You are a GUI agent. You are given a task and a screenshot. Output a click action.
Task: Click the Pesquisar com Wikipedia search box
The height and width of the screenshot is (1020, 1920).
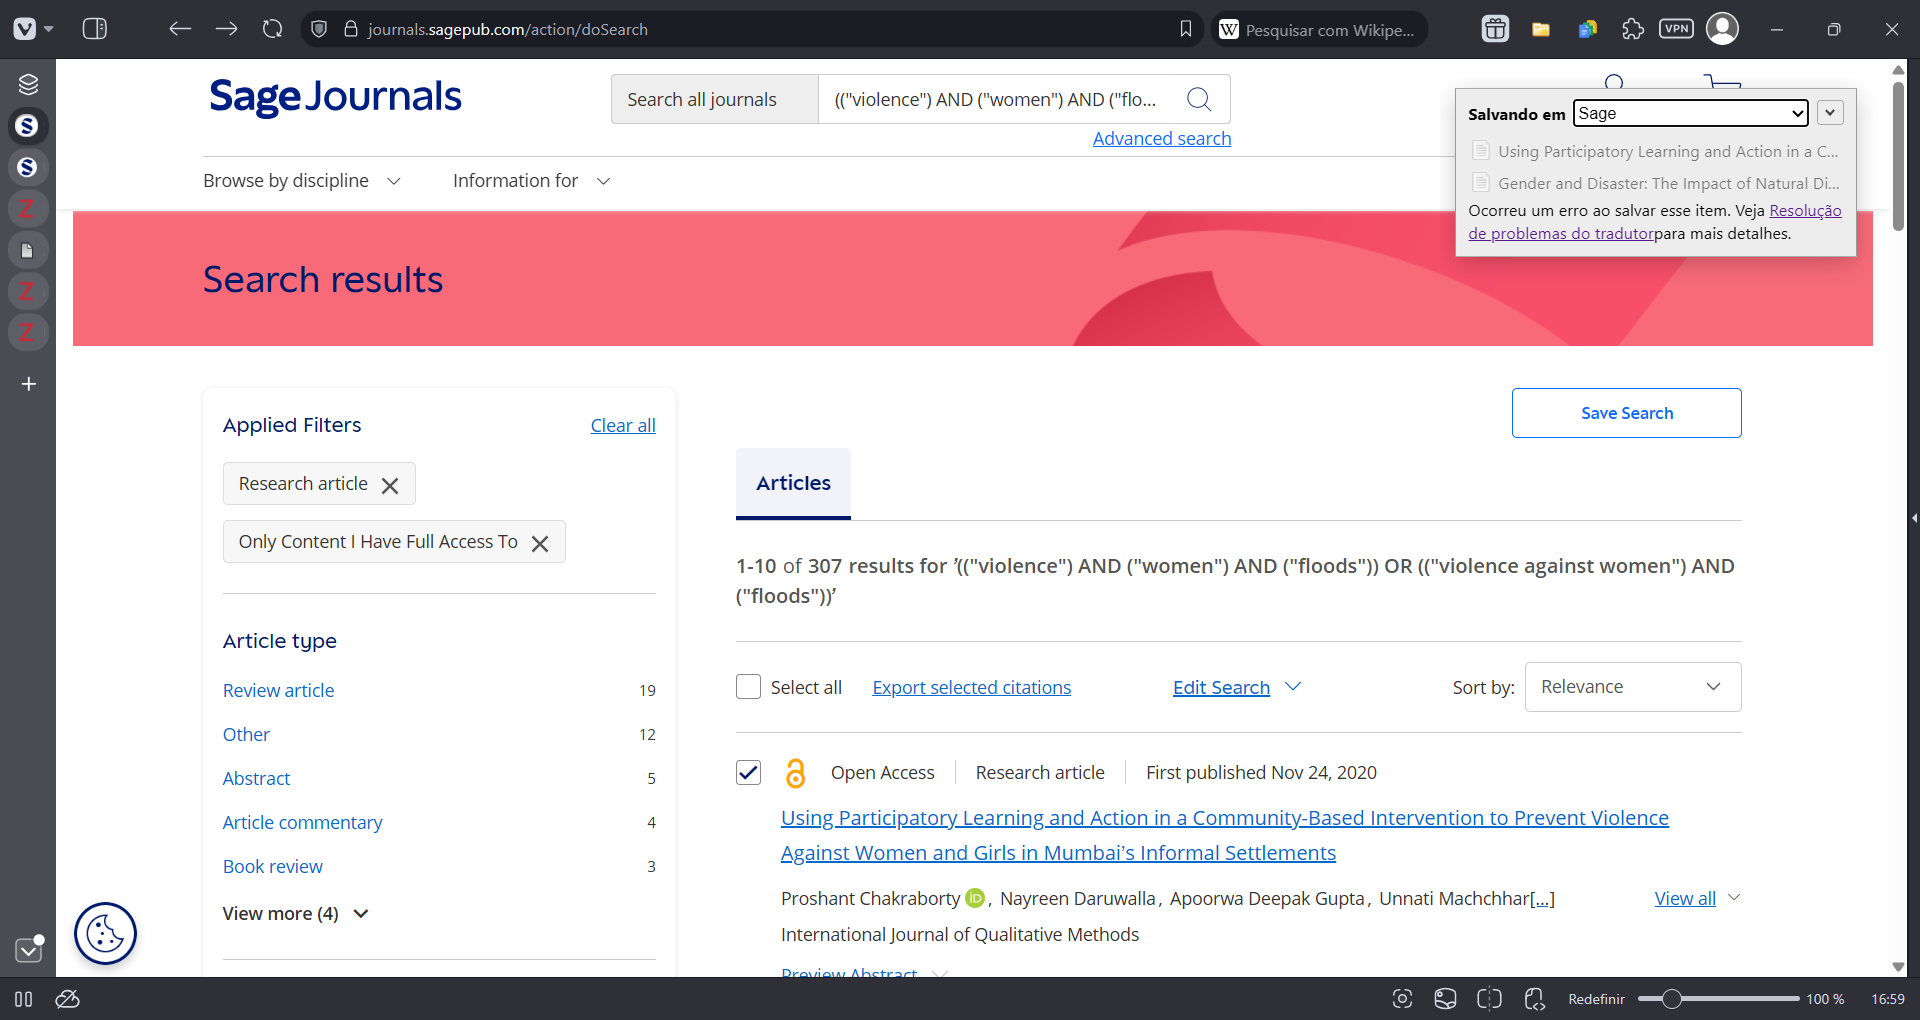pos(1320,29)
